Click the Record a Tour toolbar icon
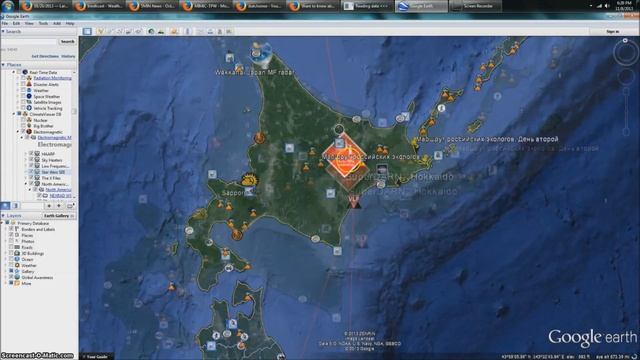Image resolution: width=640 pixels, height=360 pixels. point(138,31)
